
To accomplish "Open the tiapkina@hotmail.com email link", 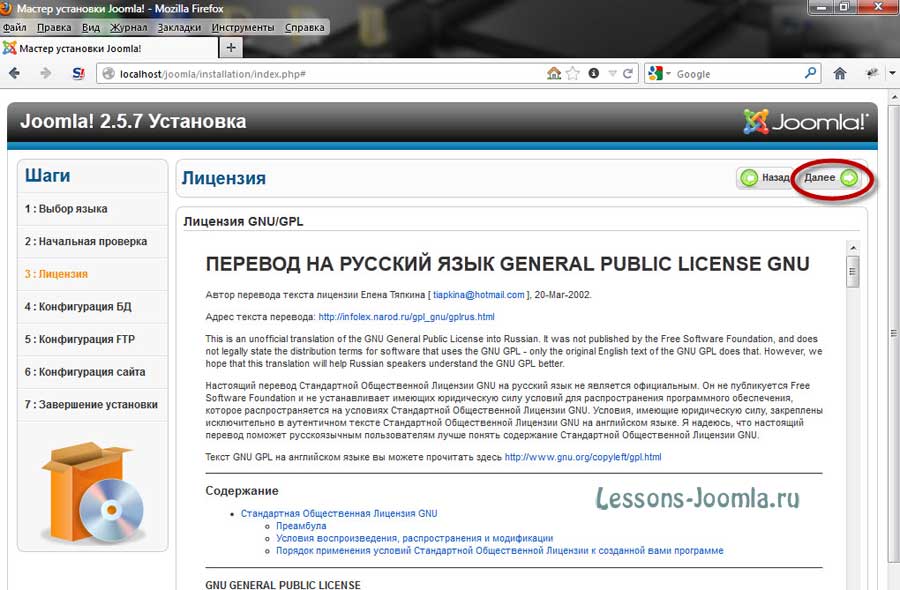I will coord(479,295).
